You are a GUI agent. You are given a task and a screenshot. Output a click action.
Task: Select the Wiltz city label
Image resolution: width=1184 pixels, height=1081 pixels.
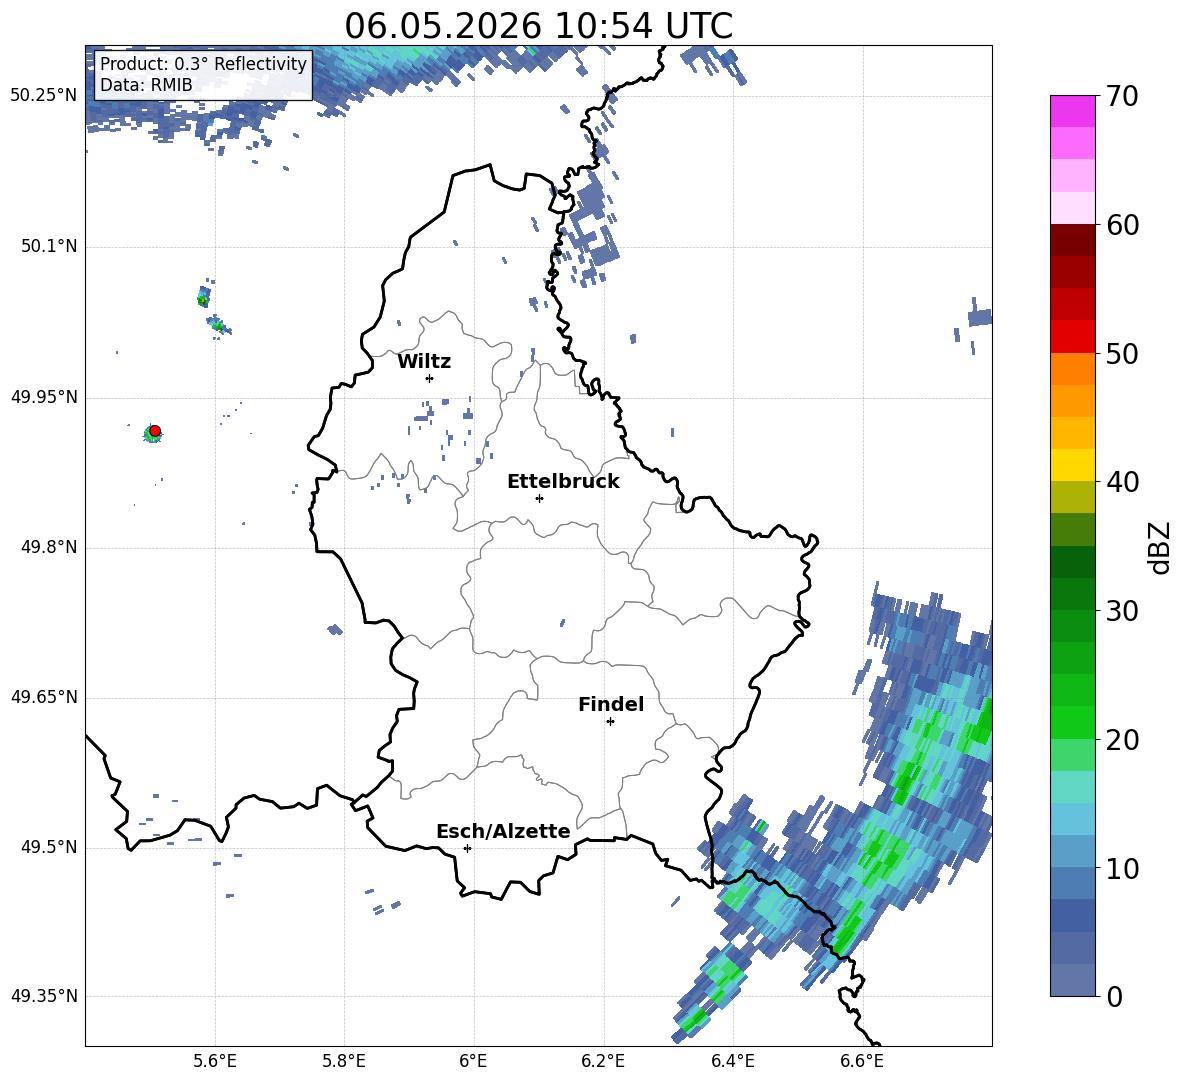coord(424,362)
